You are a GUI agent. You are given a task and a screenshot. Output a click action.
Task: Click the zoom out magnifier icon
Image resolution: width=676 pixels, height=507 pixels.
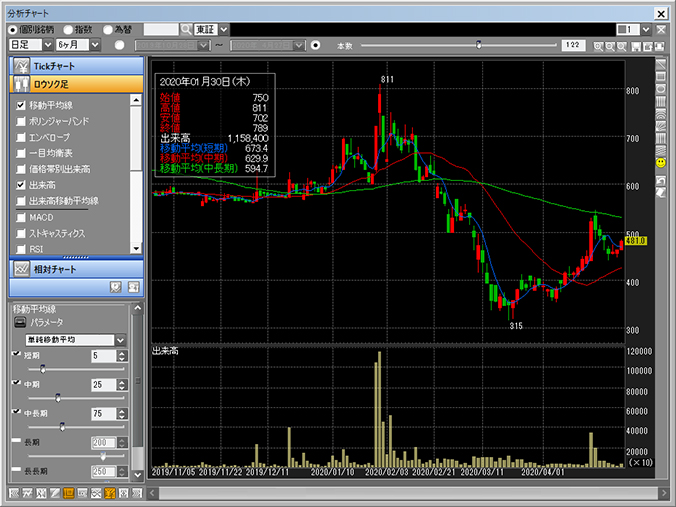point(610,46)
